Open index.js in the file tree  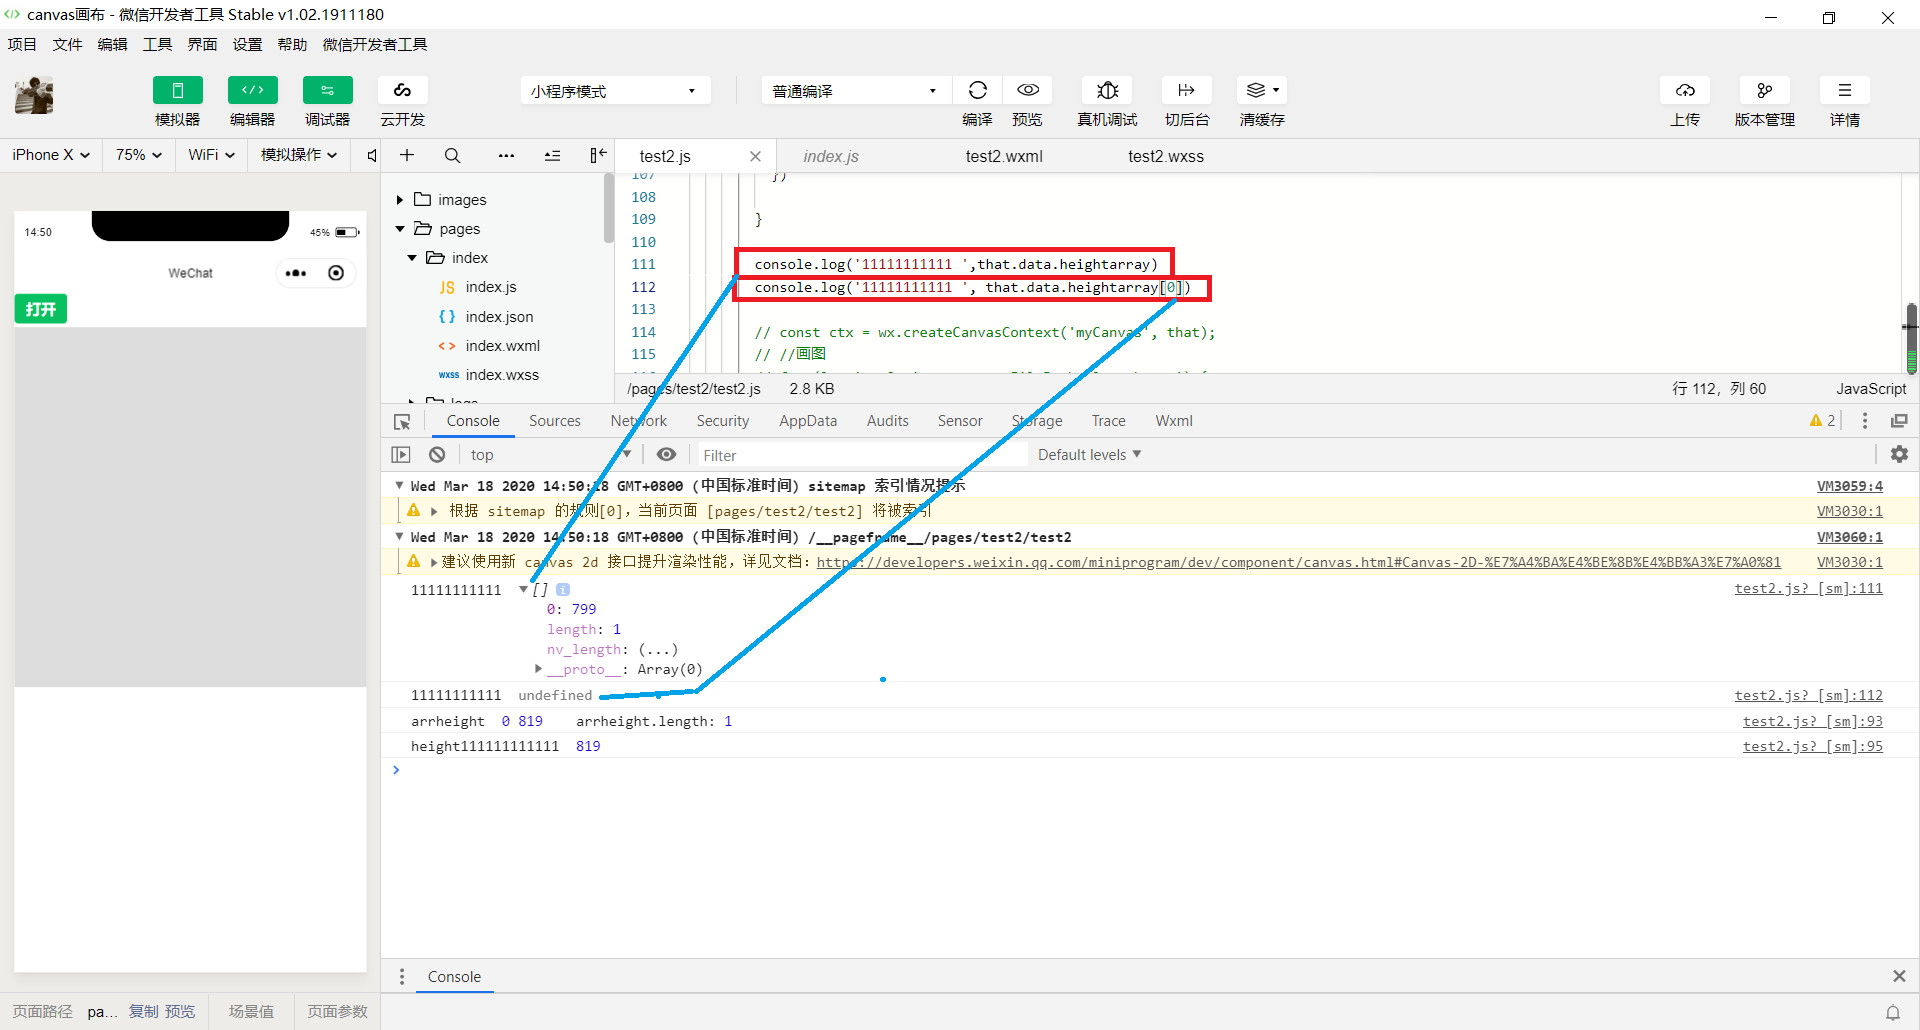[491, 287]
